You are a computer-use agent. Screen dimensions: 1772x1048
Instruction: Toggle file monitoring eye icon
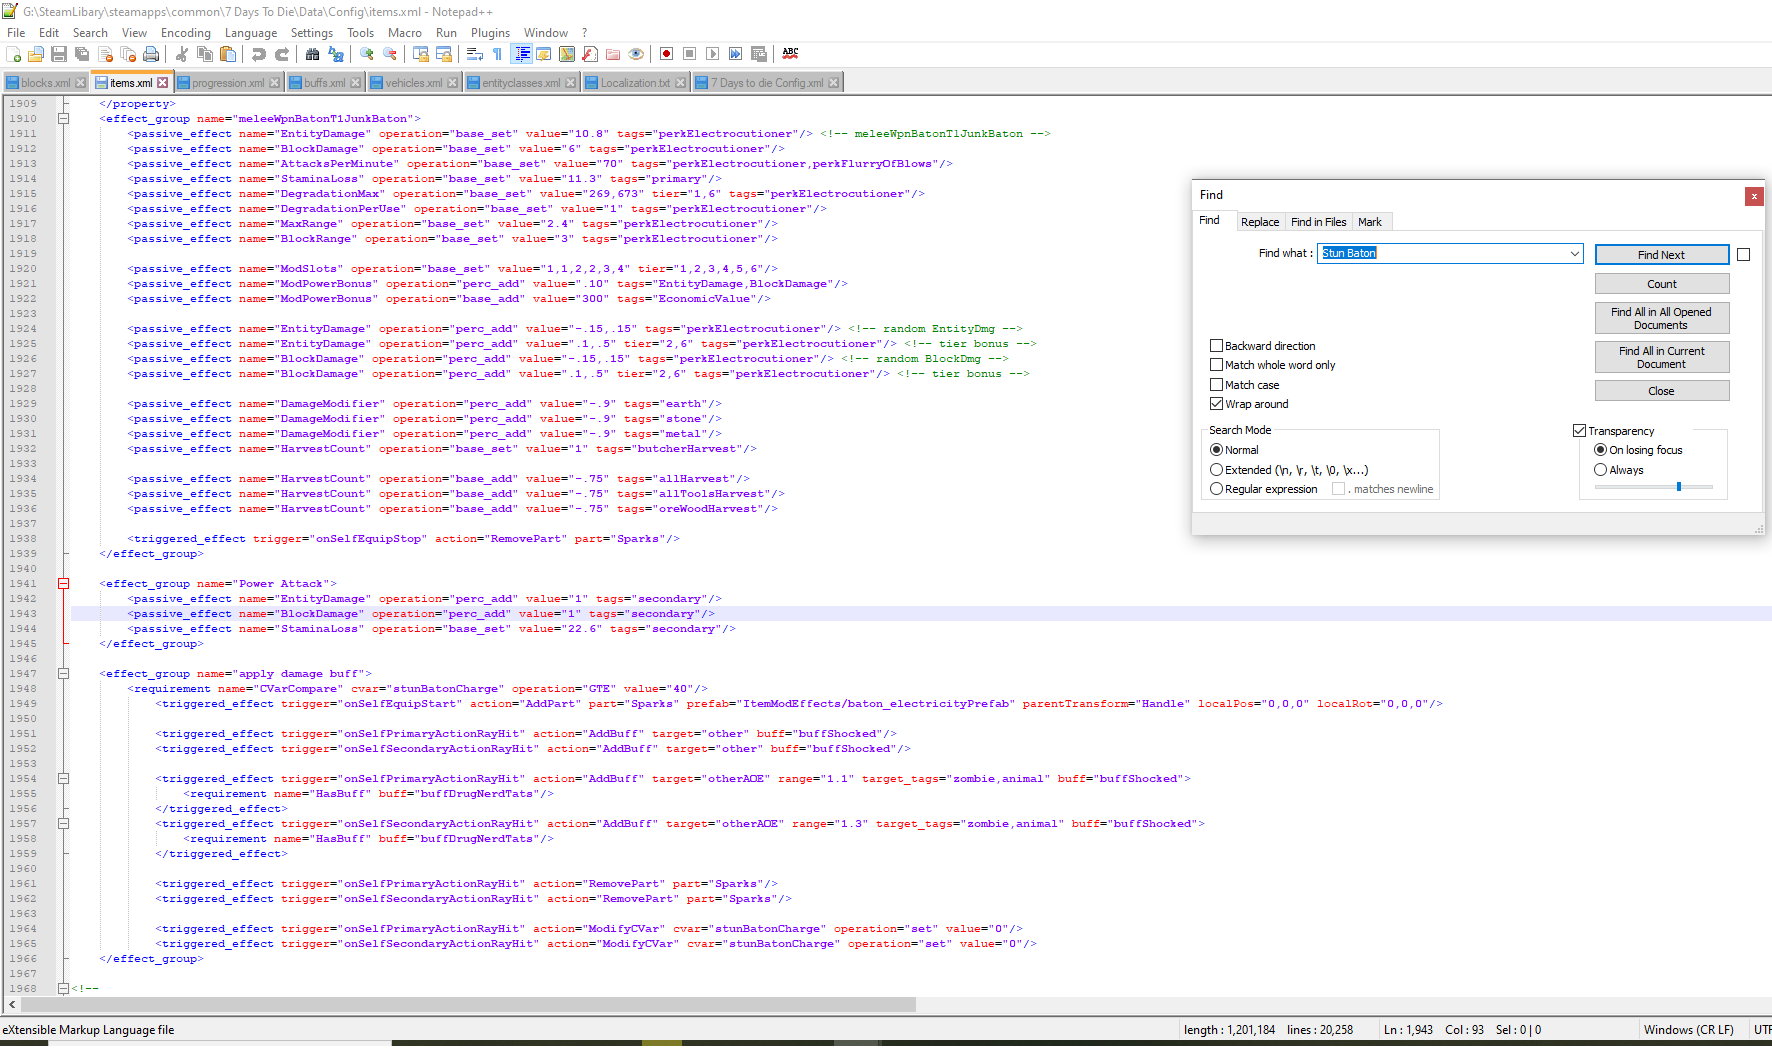[x=636, y=54]
